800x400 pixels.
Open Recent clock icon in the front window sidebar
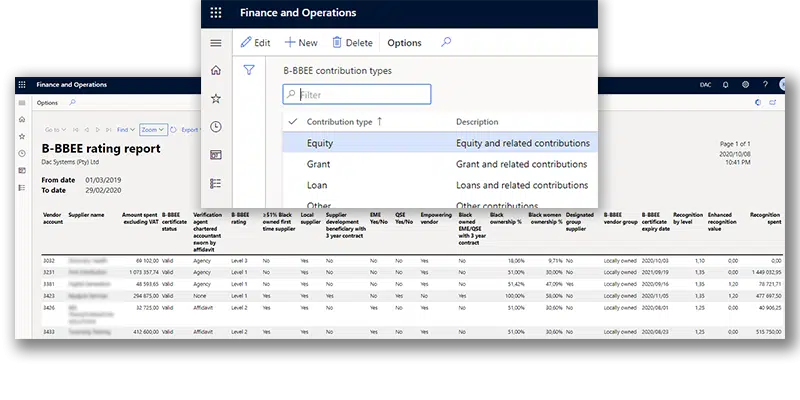[x=216, y=127]
